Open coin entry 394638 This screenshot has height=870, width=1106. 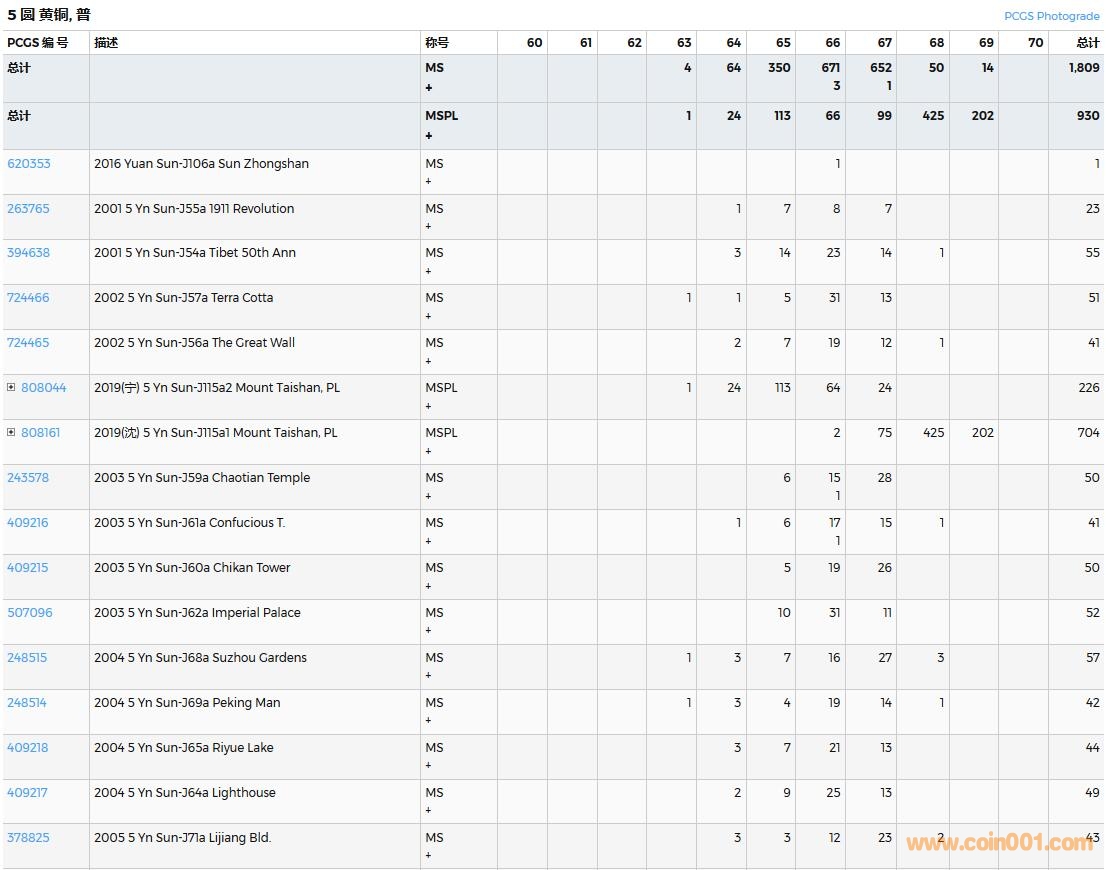coord(28,253)
